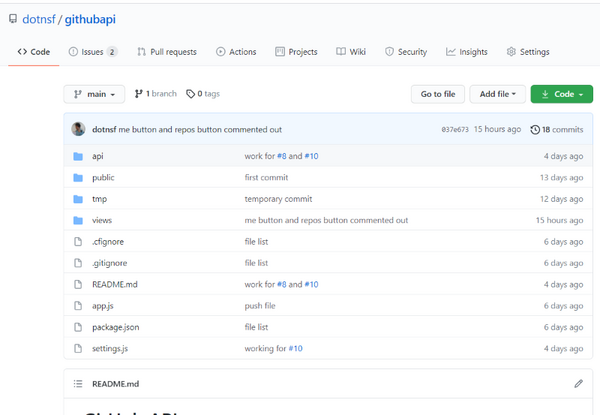Click the '12 days ago' timestamp on tmp row
This screenshot has height=415, width=600.
point(561,199)
